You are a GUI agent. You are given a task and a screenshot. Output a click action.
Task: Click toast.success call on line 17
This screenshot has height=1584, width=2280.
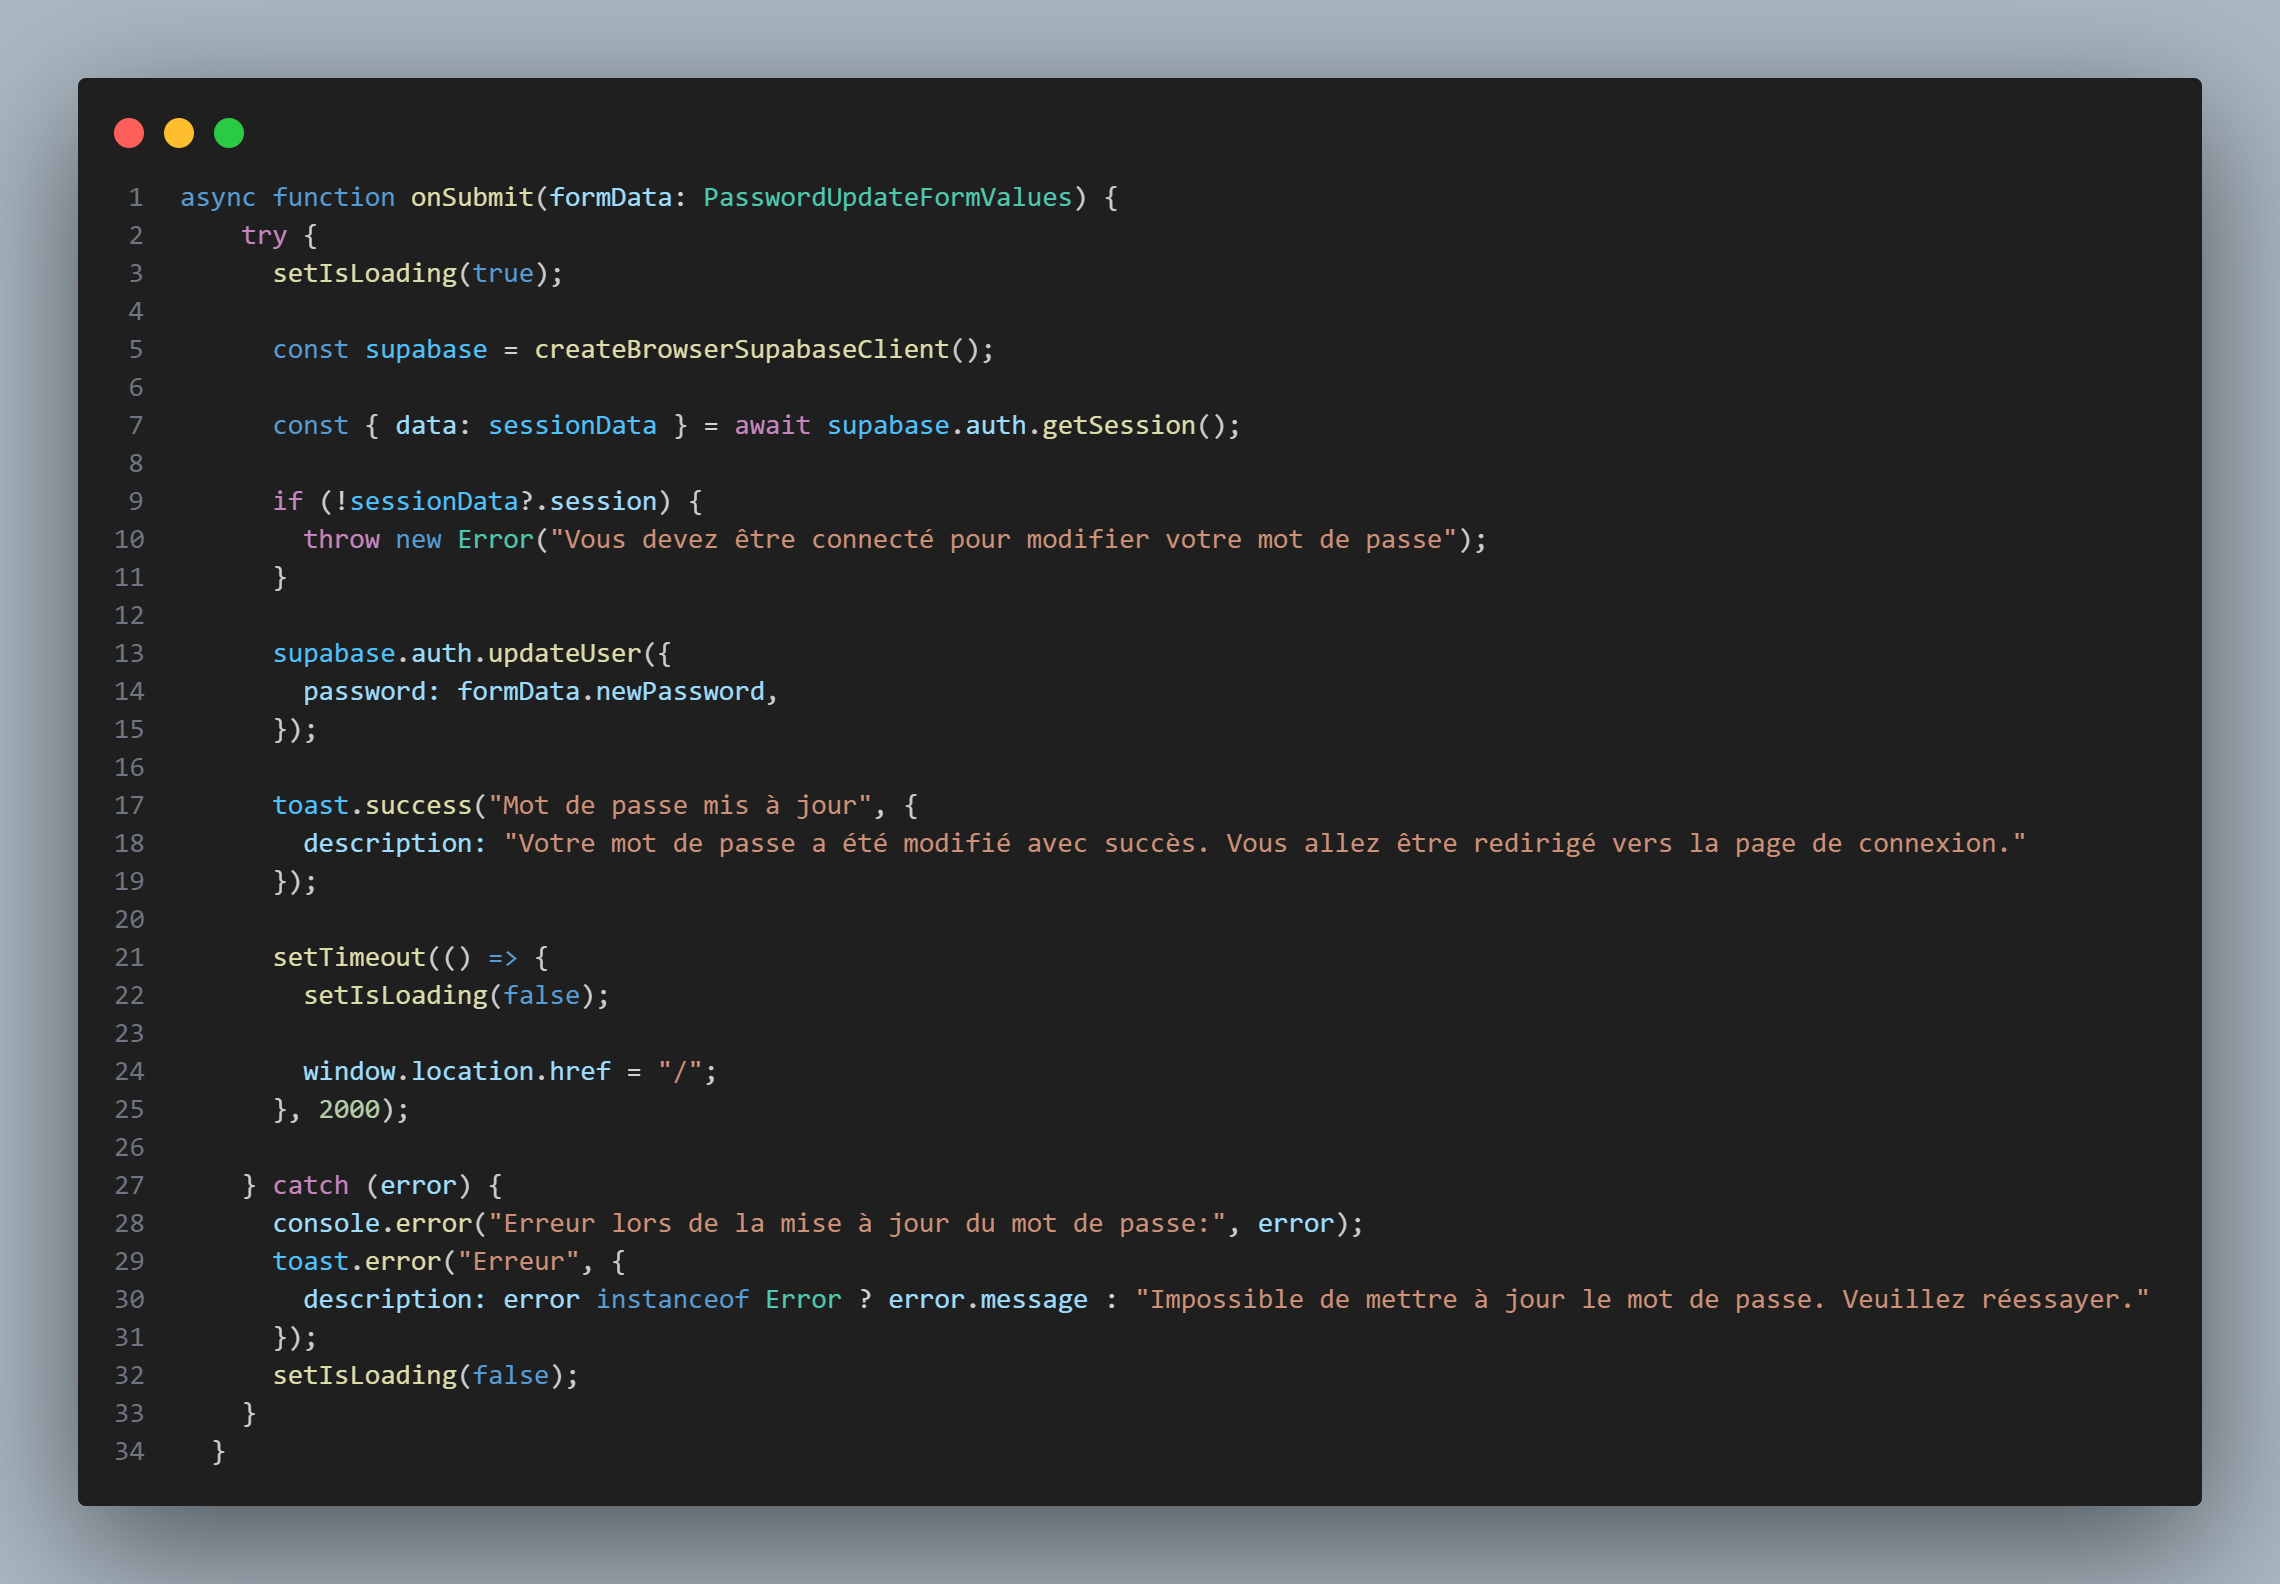pyautogui.click(x=371, y=805)
